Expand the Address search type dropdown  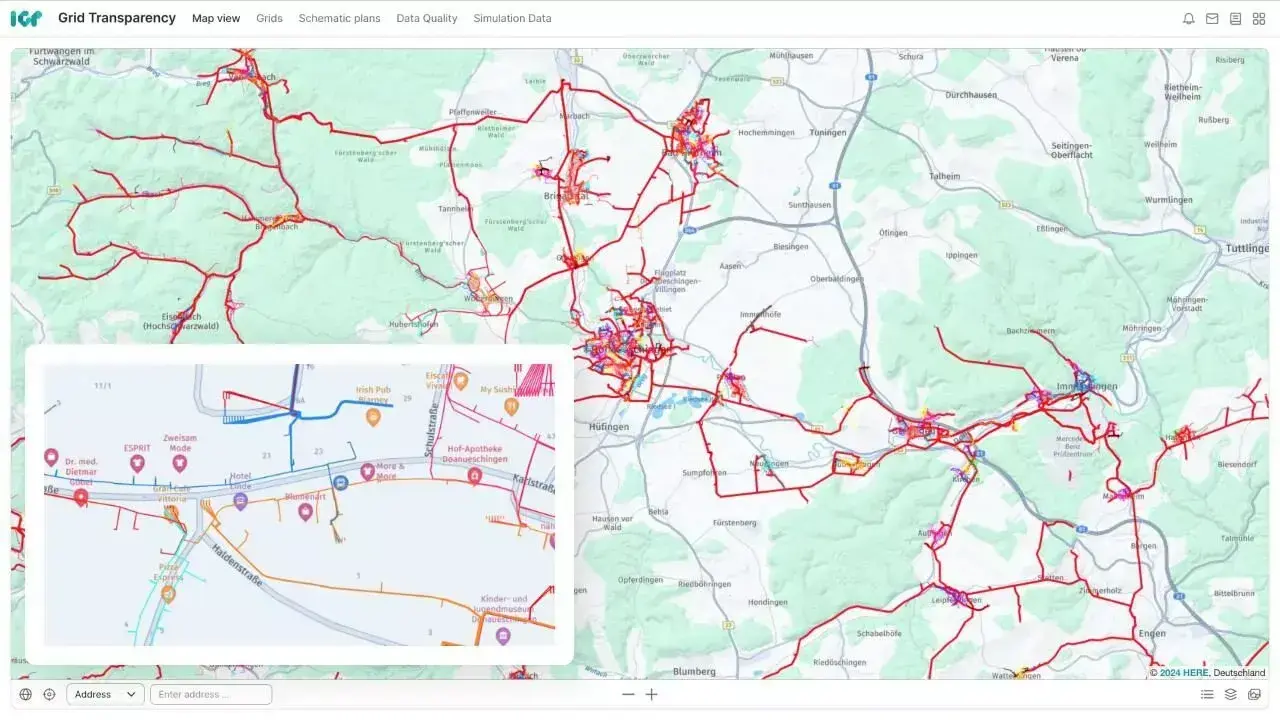tap(105, 694)
